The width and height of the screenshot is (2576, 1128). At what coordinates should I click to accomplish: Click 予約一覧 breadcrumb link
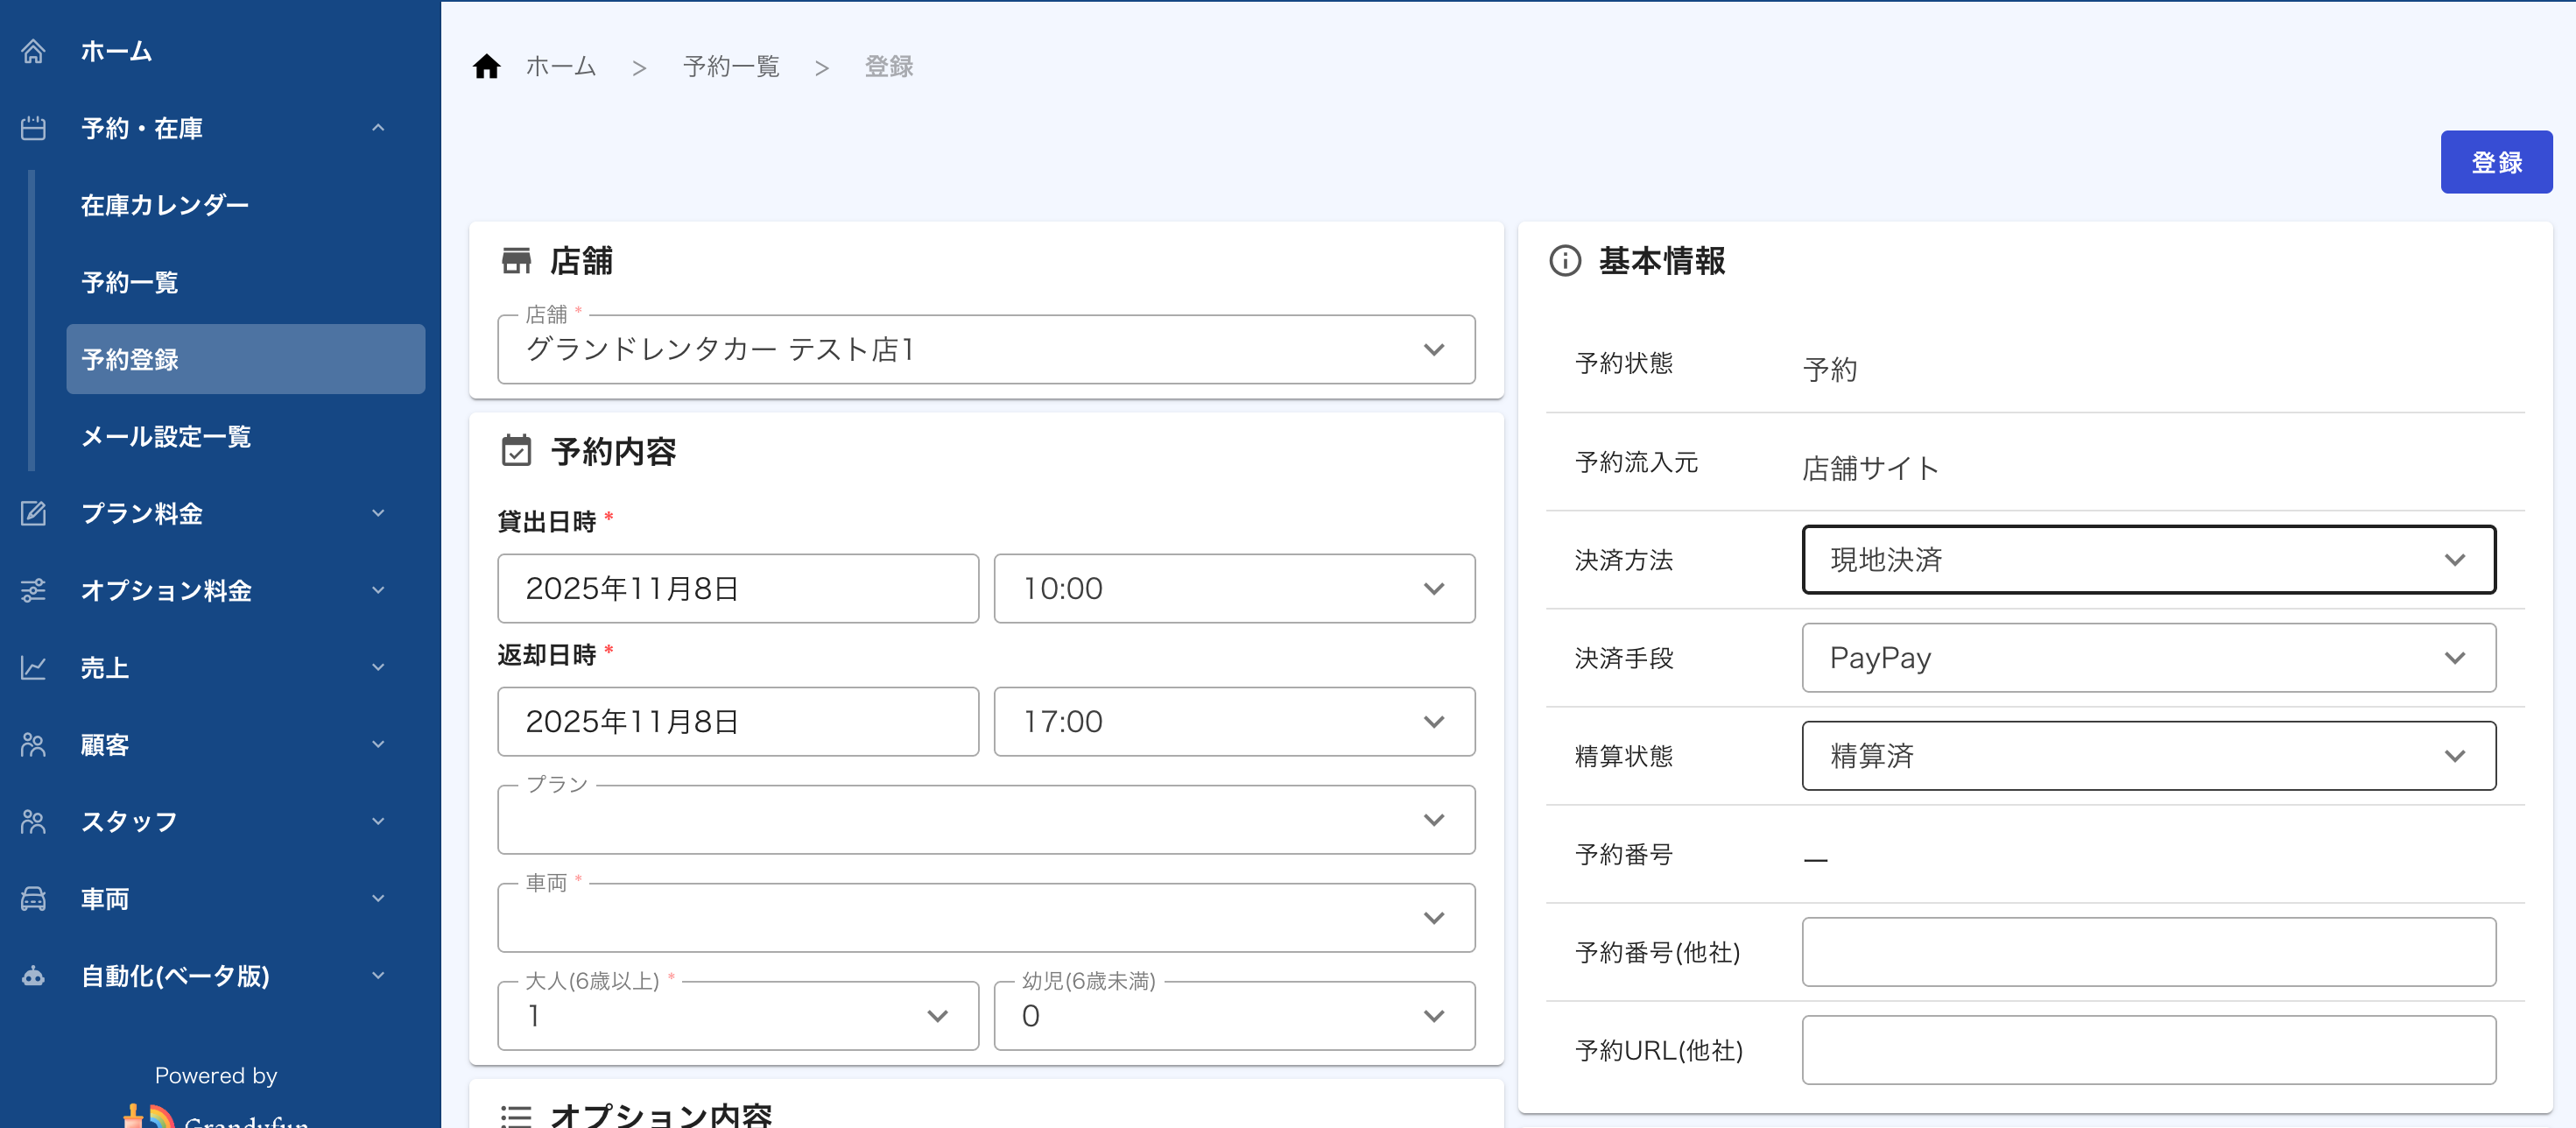(731, 67)
